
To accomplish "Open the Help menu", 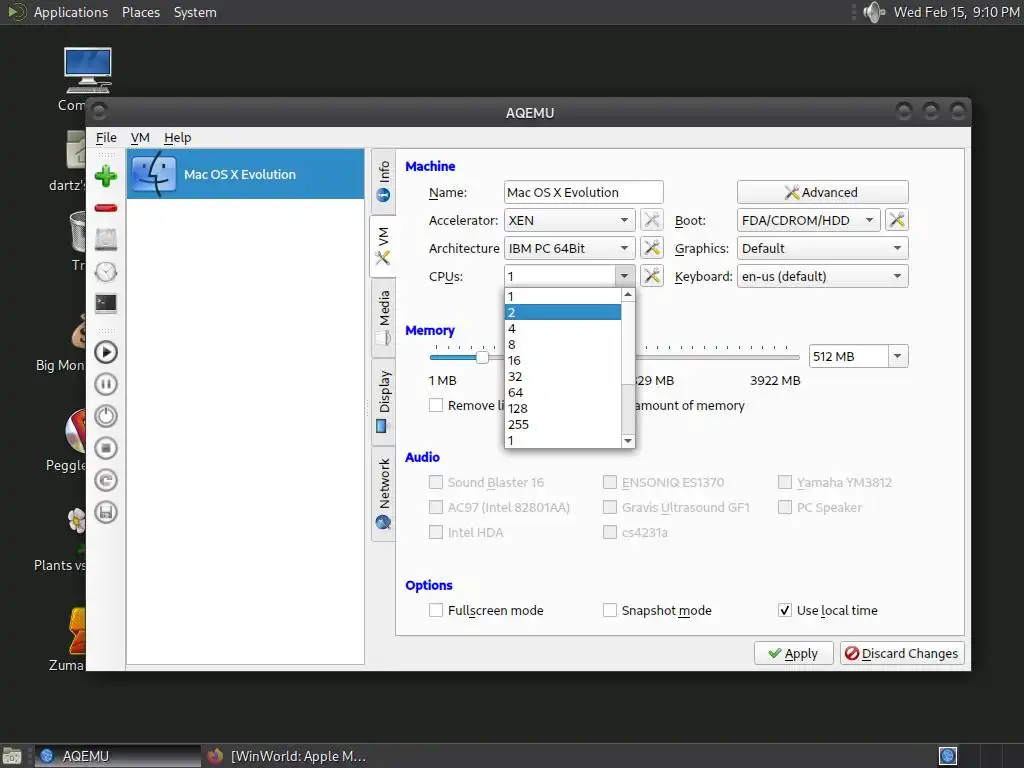I will (177, 137).
